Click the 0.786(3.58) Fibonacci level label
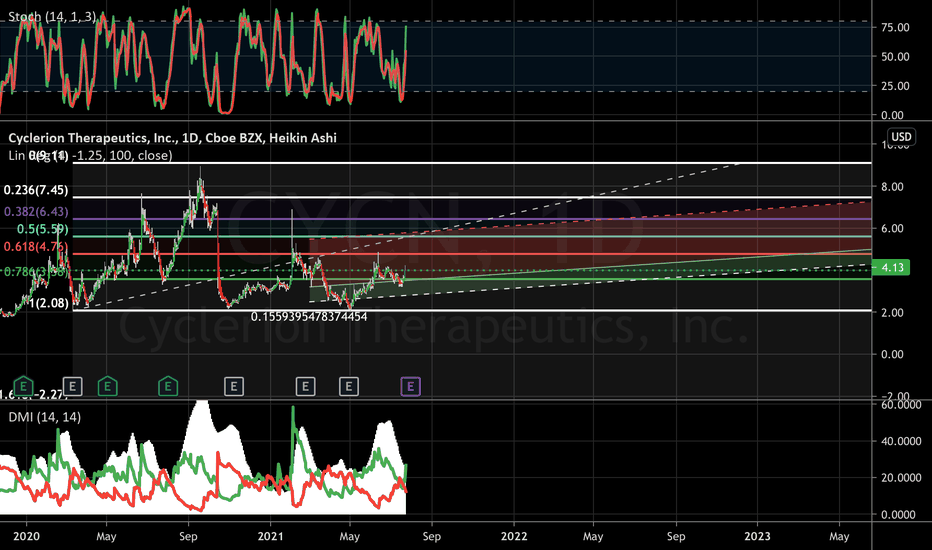 pos(36,272)
